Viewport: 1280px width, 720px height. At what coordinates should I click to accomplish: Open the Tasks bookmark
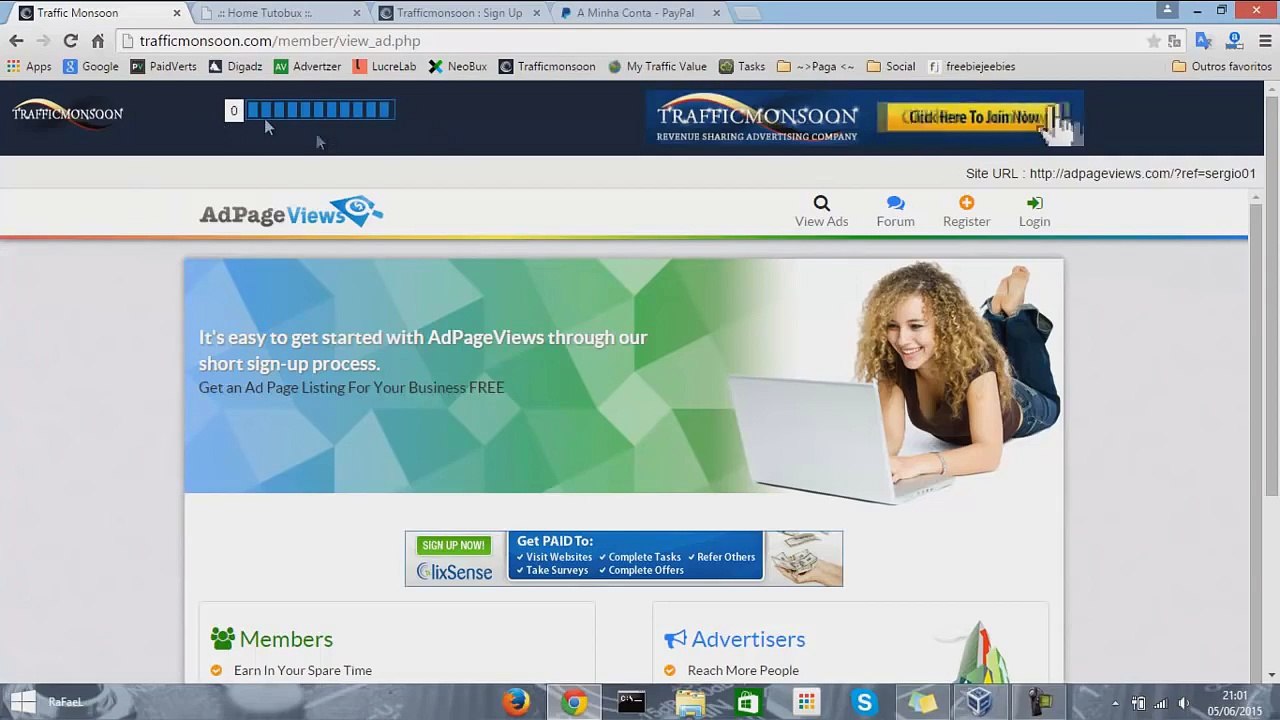point(742,66)
